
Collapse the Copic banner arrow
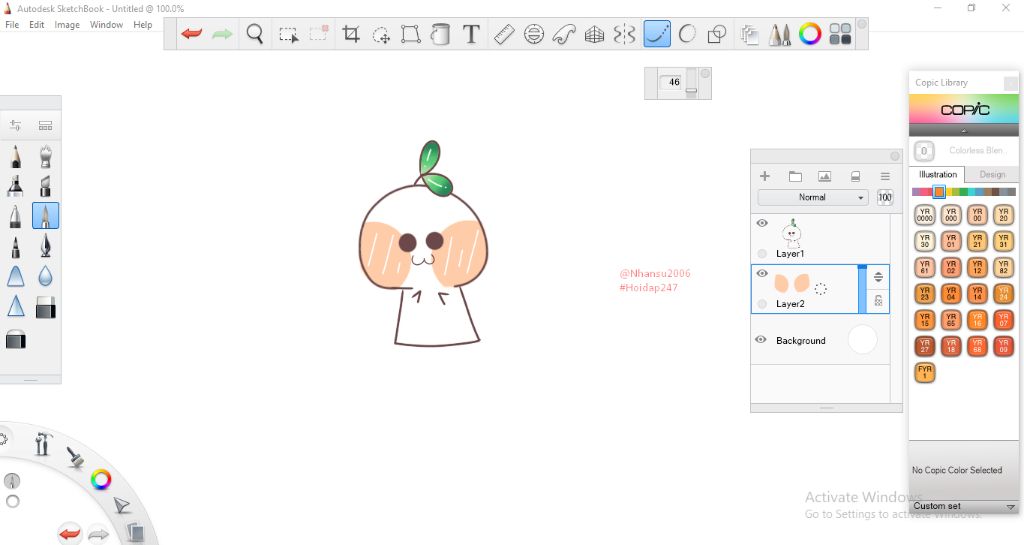(964, 131)
